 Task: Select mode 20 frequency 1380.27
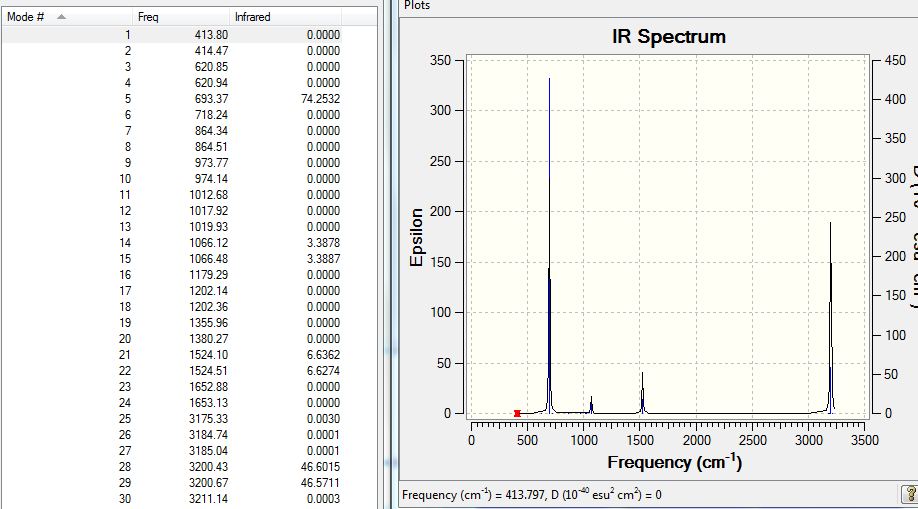pyautogui.click(x=208, y=339)
